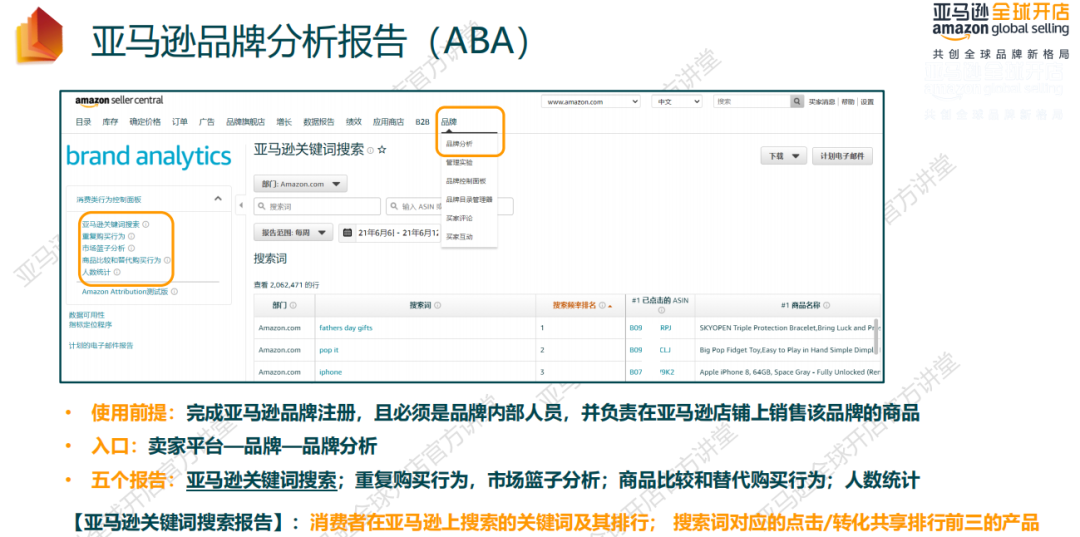This screenshot has height=537, width=1080.
Task: Select 买家评论 from the 品牌 menu
Action: coord(459,218)
